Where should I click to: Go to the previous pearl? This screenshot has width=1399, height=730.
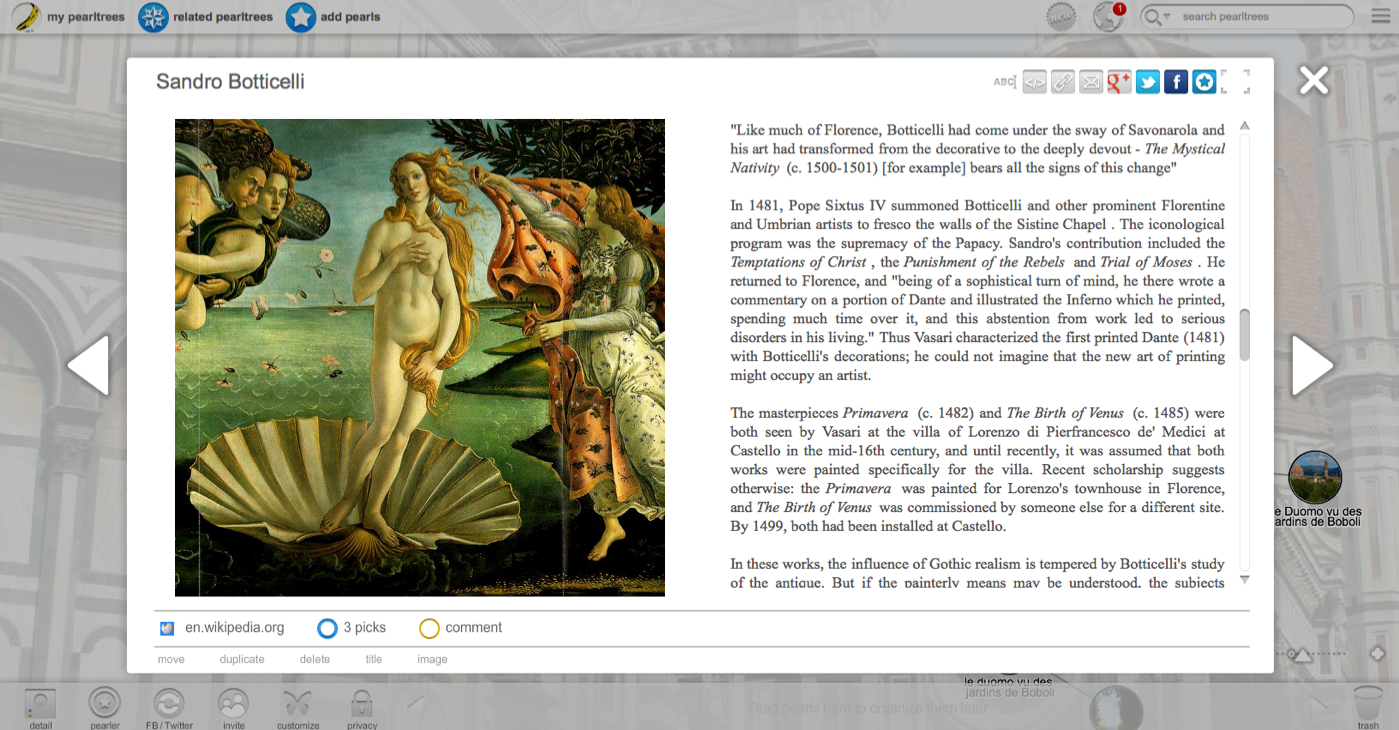click(x=88, y=365)
